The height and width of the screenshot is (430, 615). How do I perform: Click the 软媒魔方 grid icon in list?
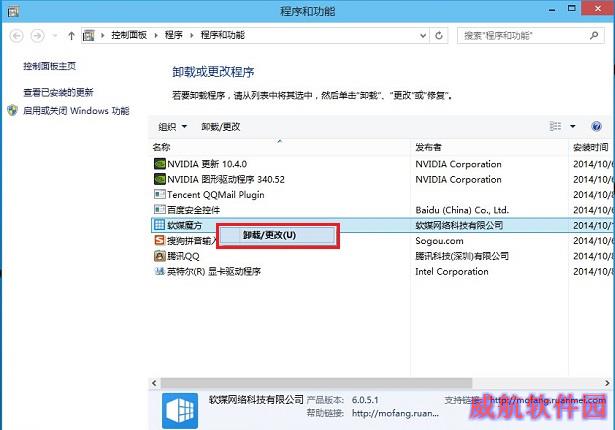(x=159, y=225)
